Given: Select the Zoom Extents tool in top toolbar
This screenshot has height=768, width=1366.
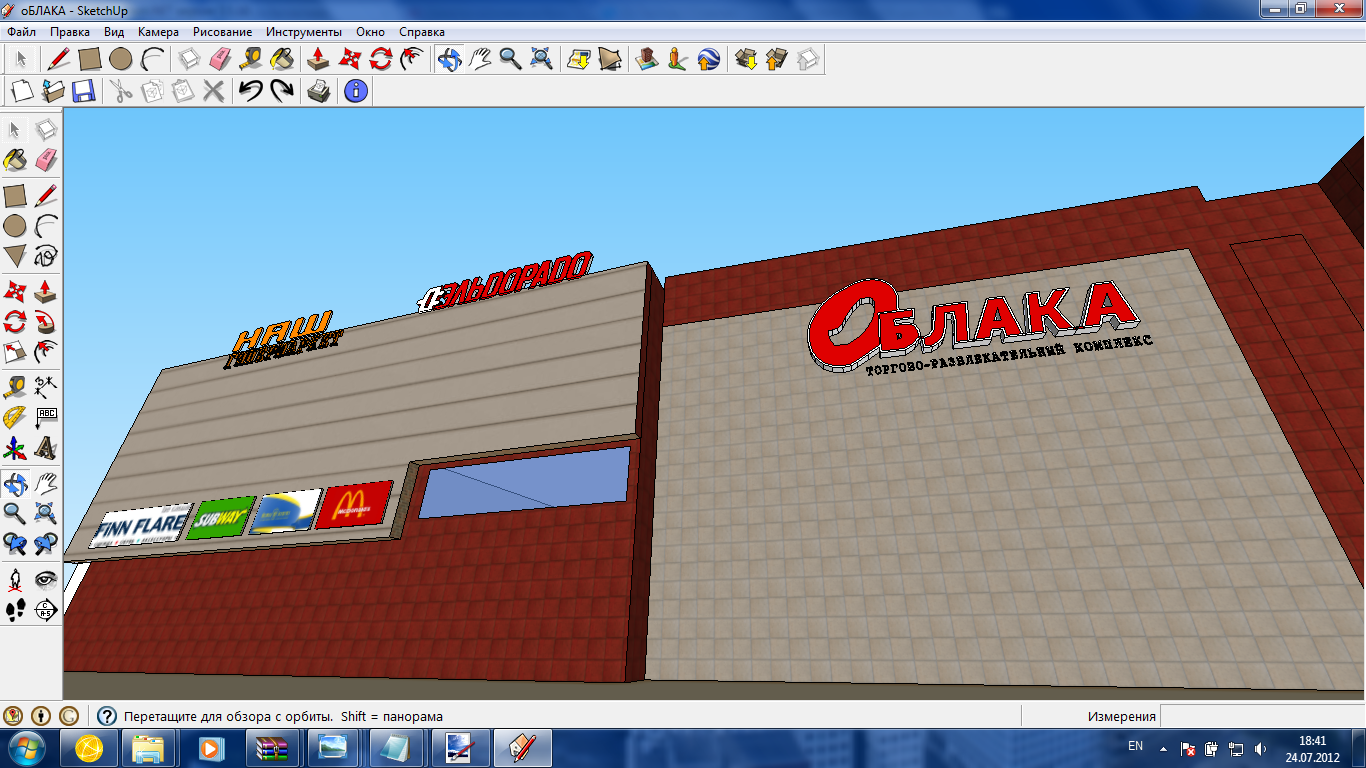Looking at the screenshot, I should tap(541, 59).
